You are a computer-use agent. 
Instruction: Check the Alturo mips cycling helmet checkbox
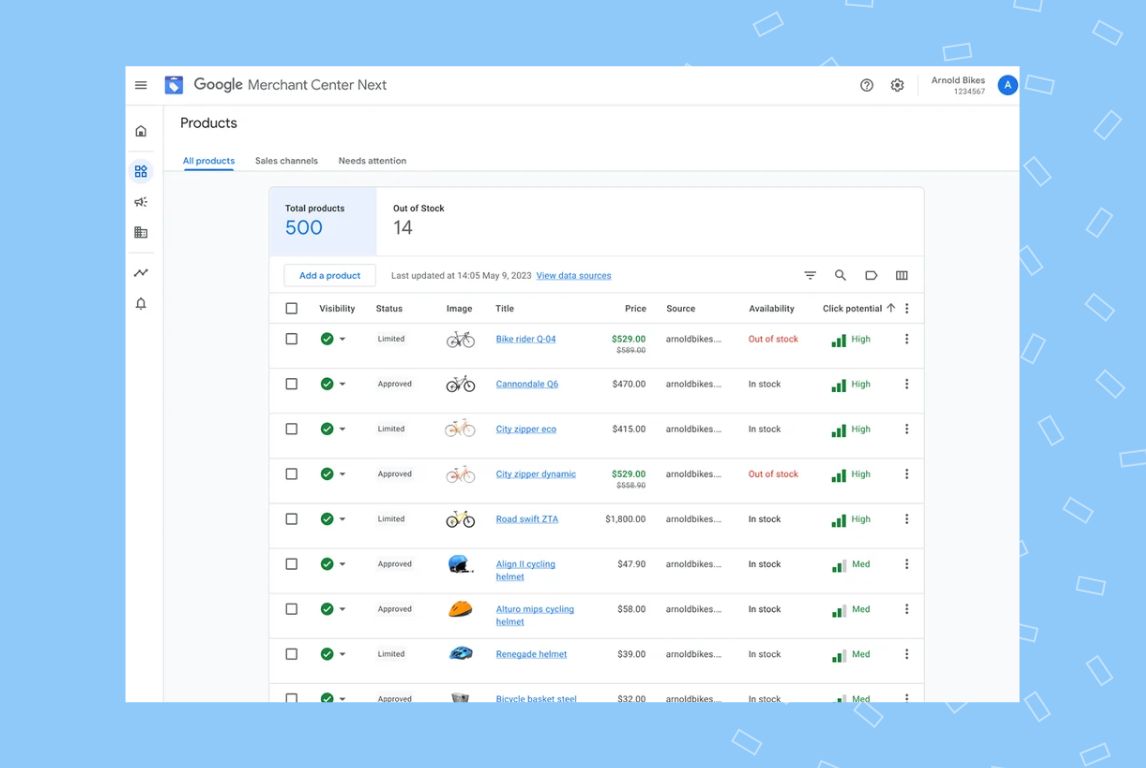pos(292,609)
